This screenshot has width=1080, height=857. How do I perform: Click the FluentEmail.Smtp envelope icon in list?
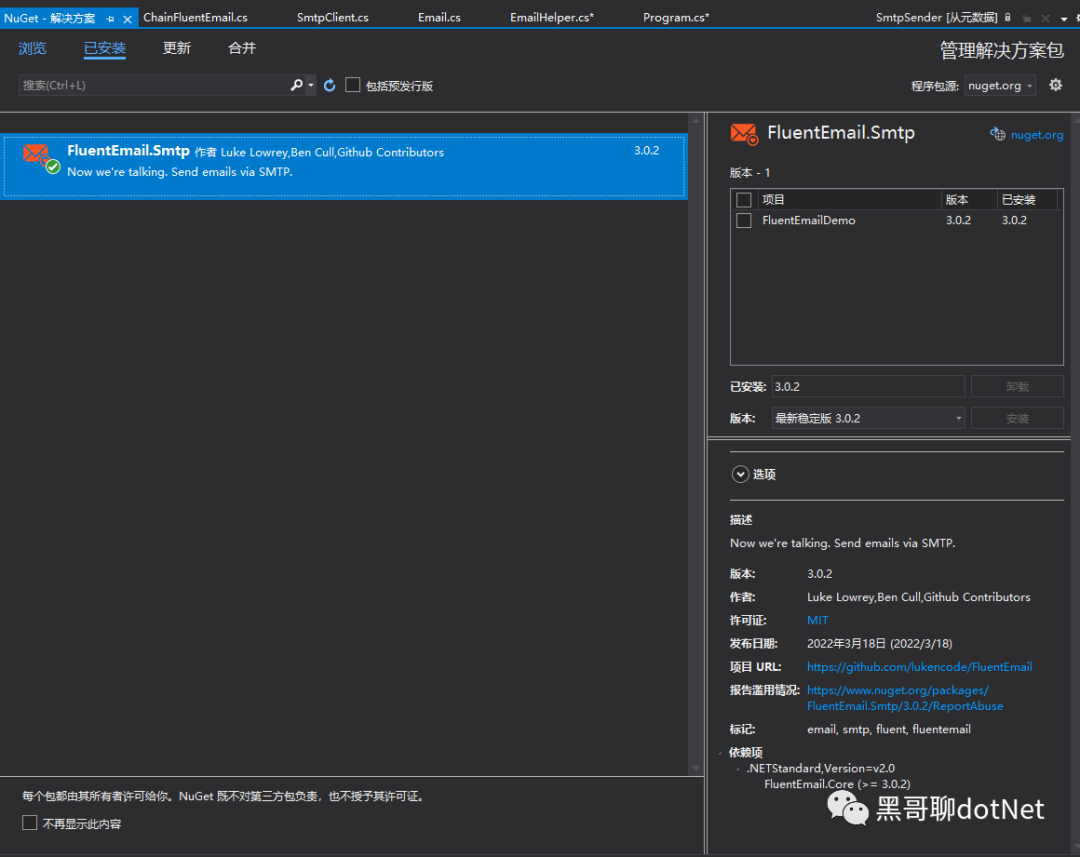coord(40,158)
